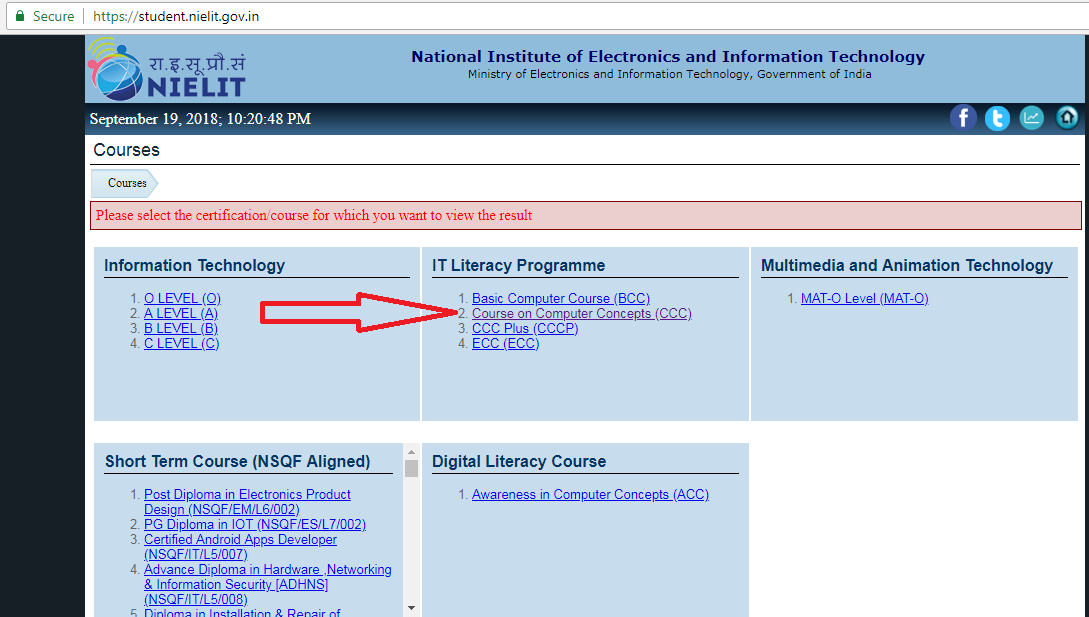Click the Digital Literacy Course heading
Screen dimensions: 1089x617
[x=519, y=461]
